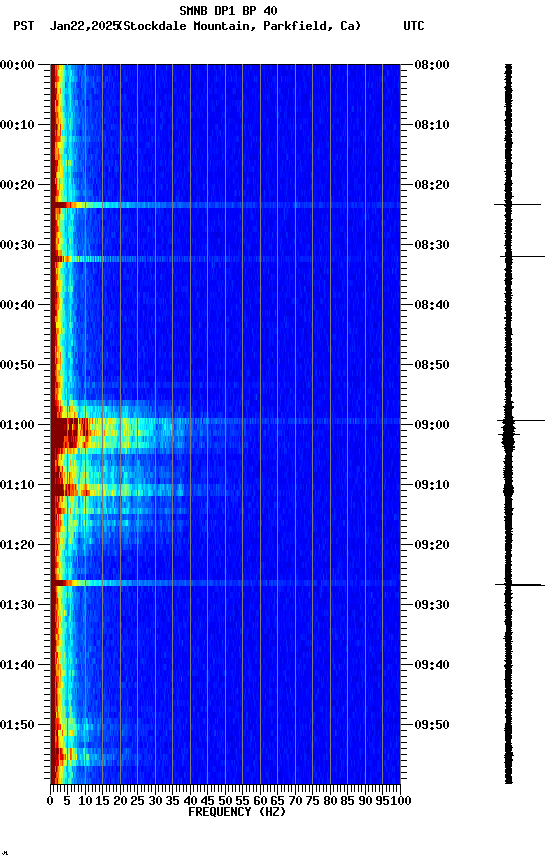This screenshot has height=864, width=552.
Task: Click the 50 Hz frequency tick label
Action: [225, 802]
